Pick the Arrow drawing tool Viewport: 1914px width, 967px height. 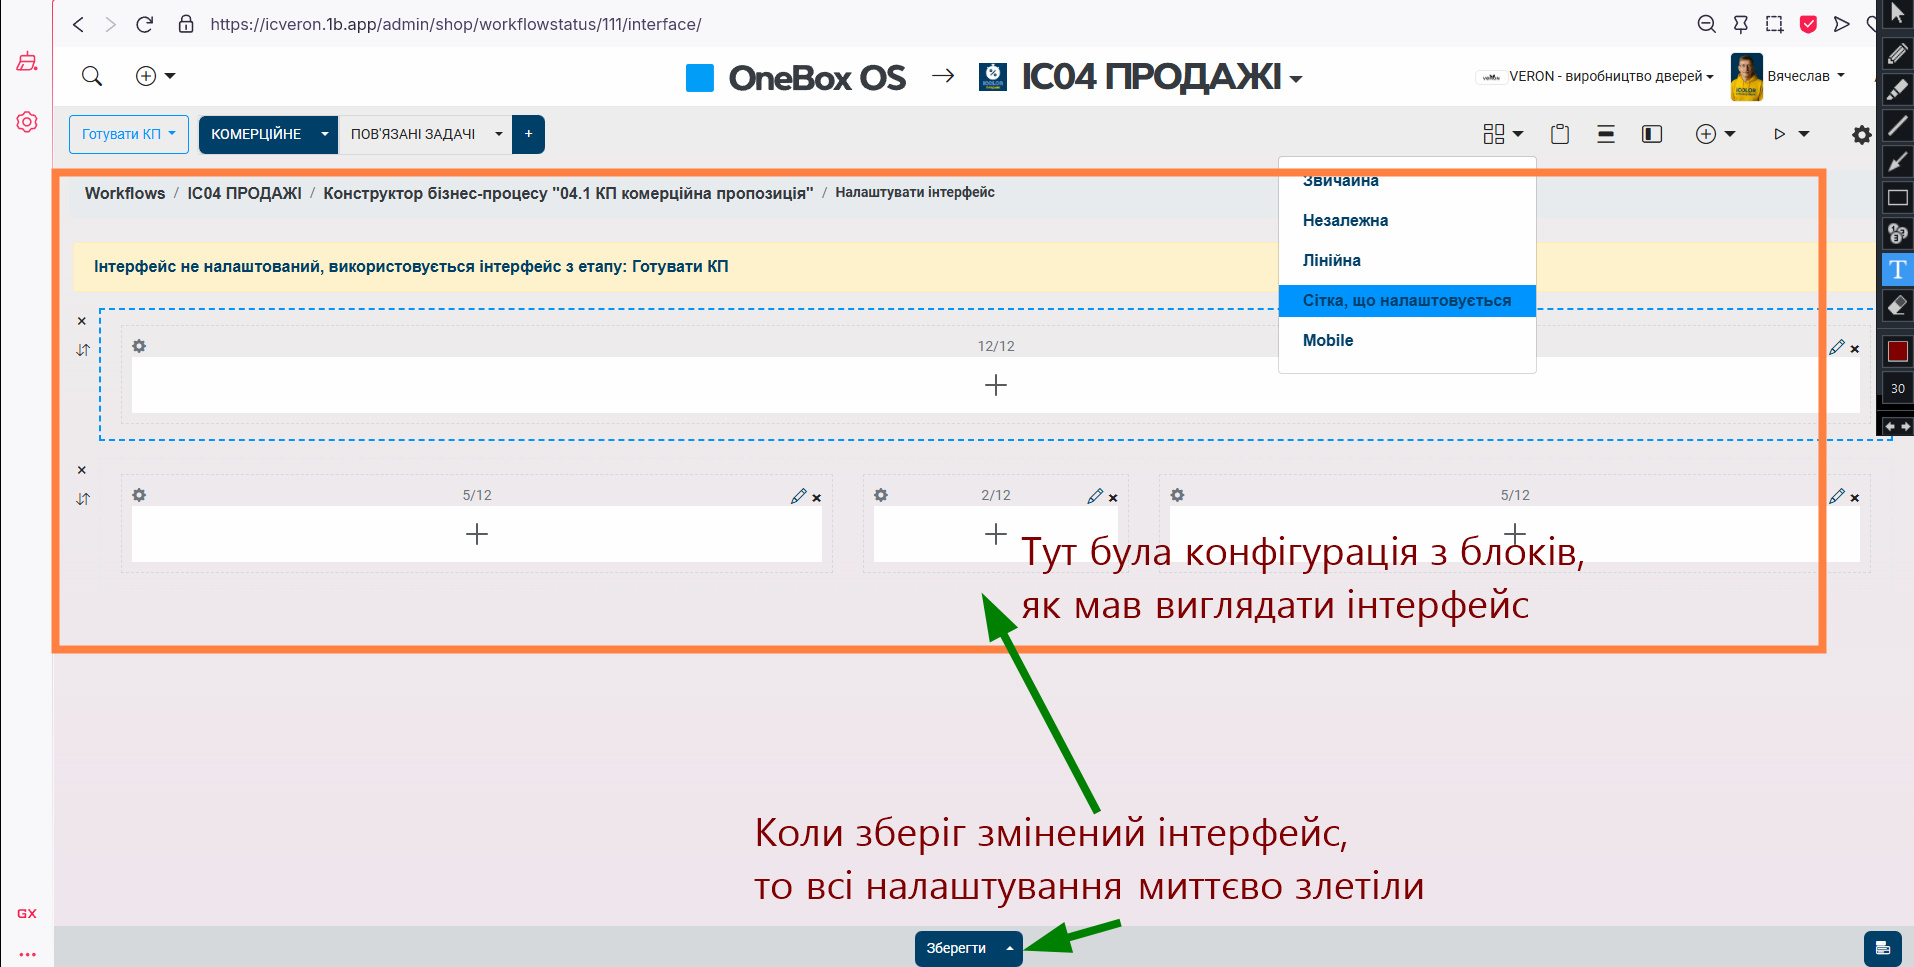click(1897, 162)
